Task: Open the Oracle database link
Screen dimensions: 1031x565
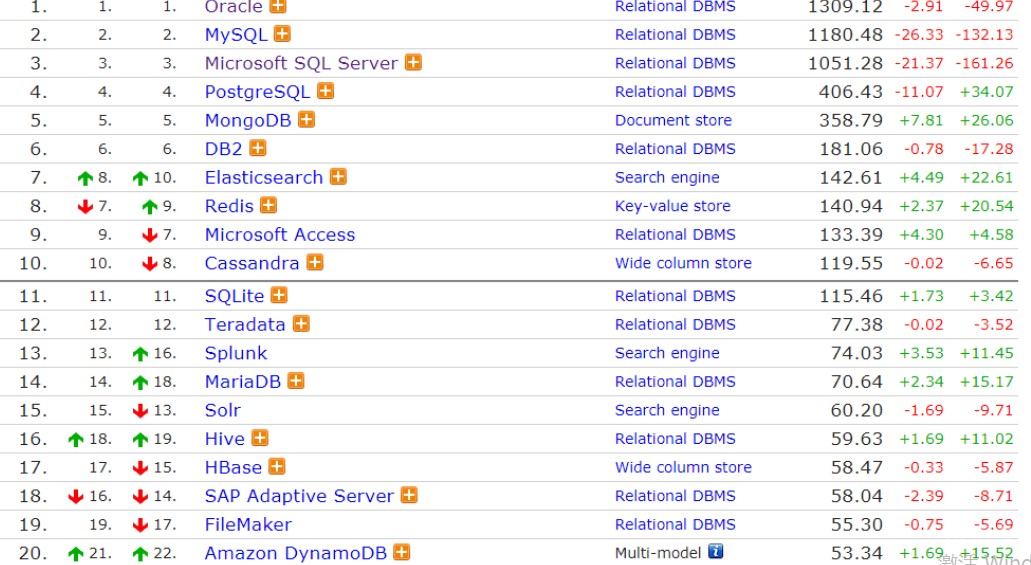Action: 233,7
